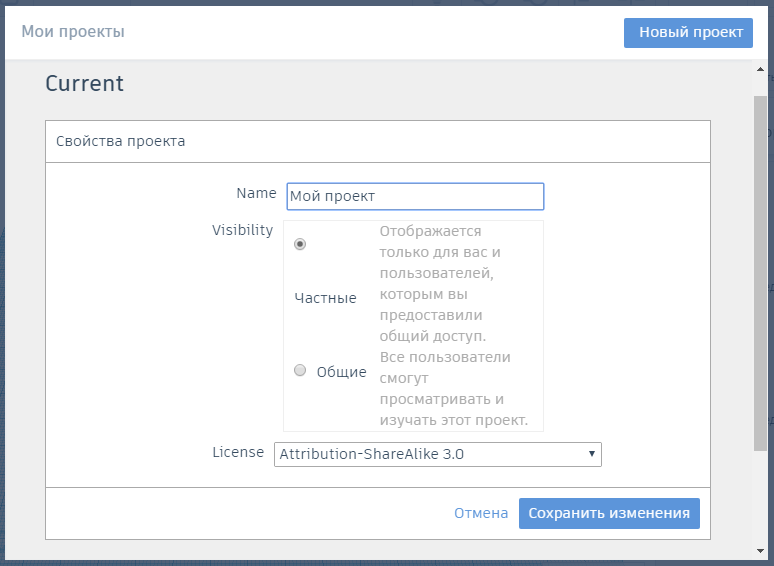This screenshot has height=566, width=774.
Task: Open the Attribution-ShareAlike 3.0 license dropdown
Action: coord(437,454)
